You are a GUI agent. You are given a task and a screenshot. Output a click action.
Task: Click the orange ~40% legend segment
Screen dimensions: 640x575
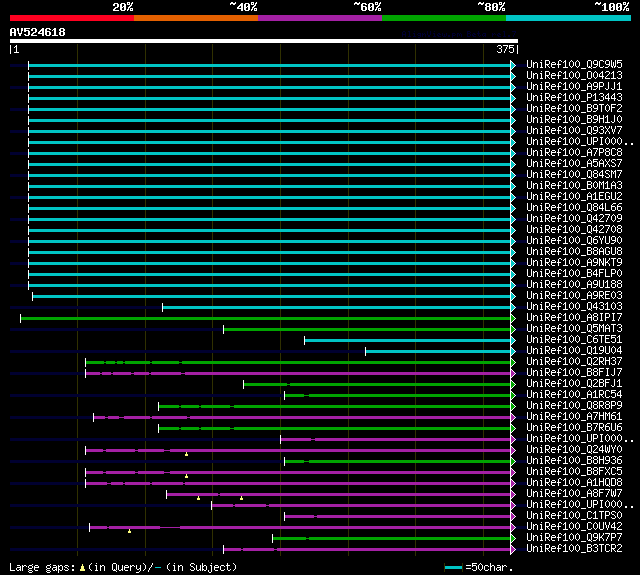click(x=196, y=18)
